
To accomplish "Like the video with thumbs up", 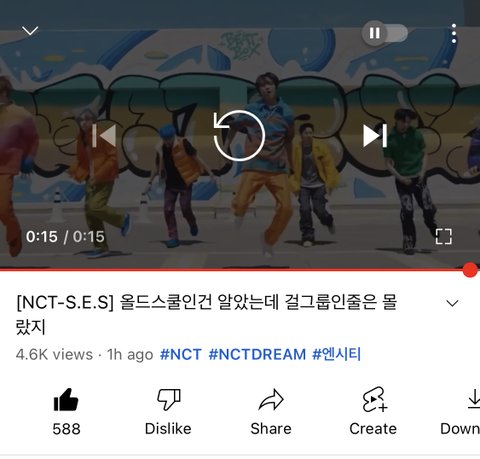I will [66, 400].
